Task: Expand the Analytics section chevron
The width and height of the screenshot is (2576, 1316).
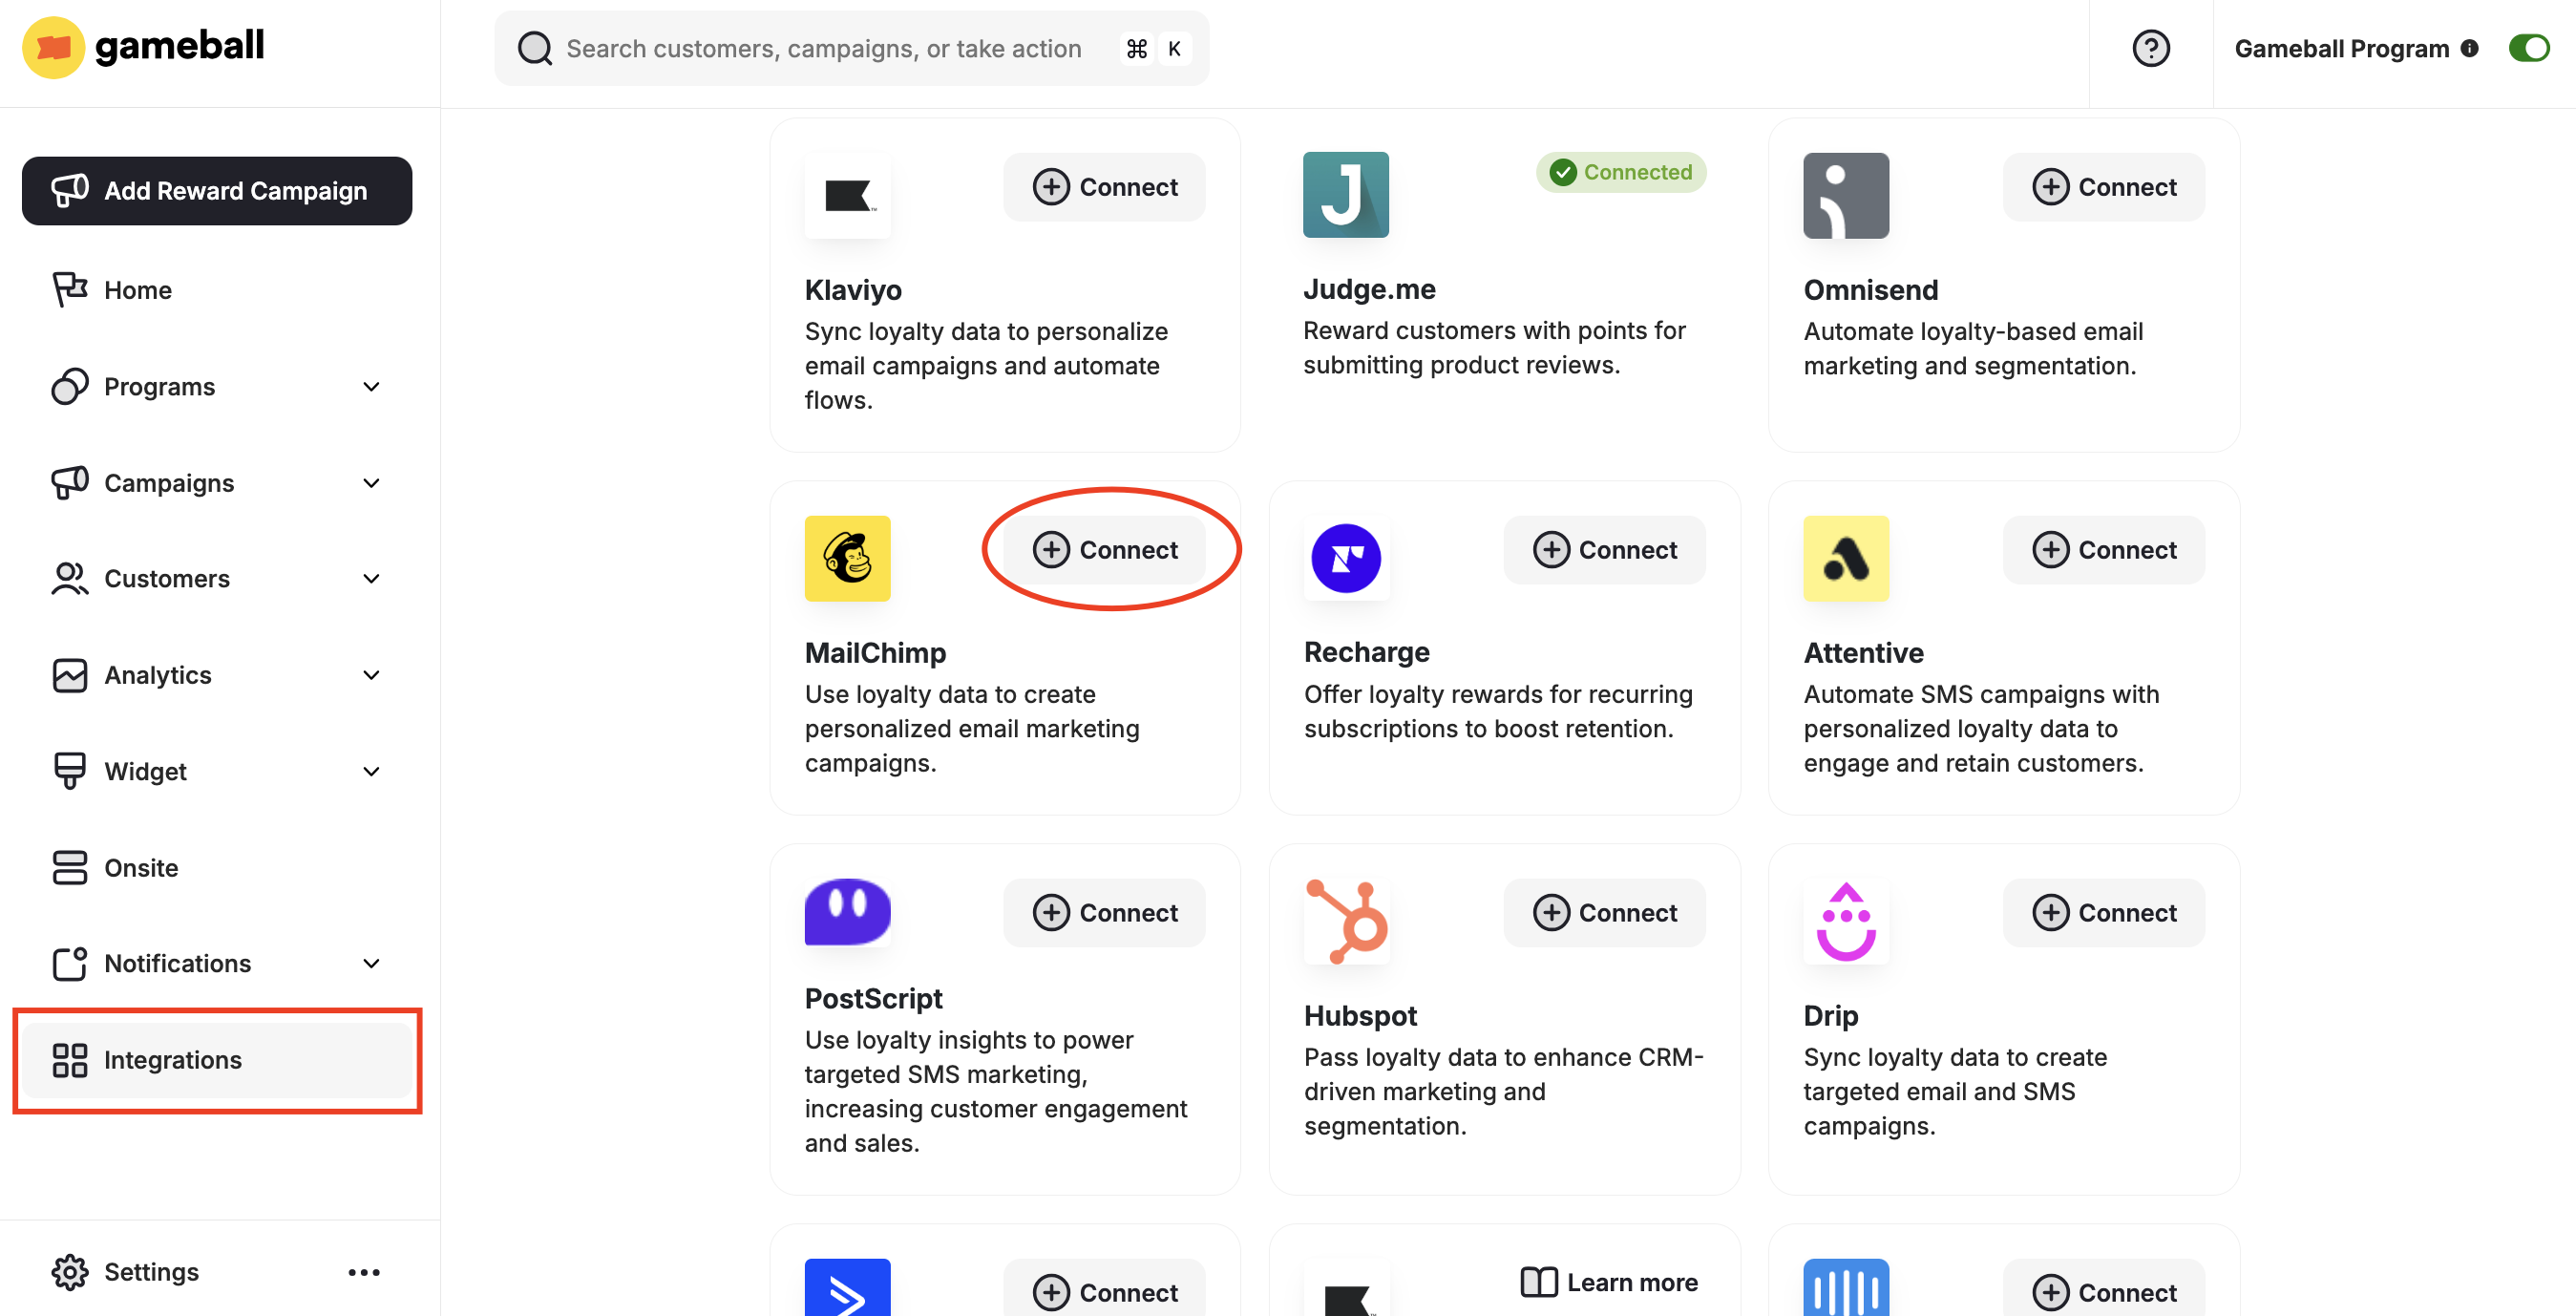Action: click(371, 675)
